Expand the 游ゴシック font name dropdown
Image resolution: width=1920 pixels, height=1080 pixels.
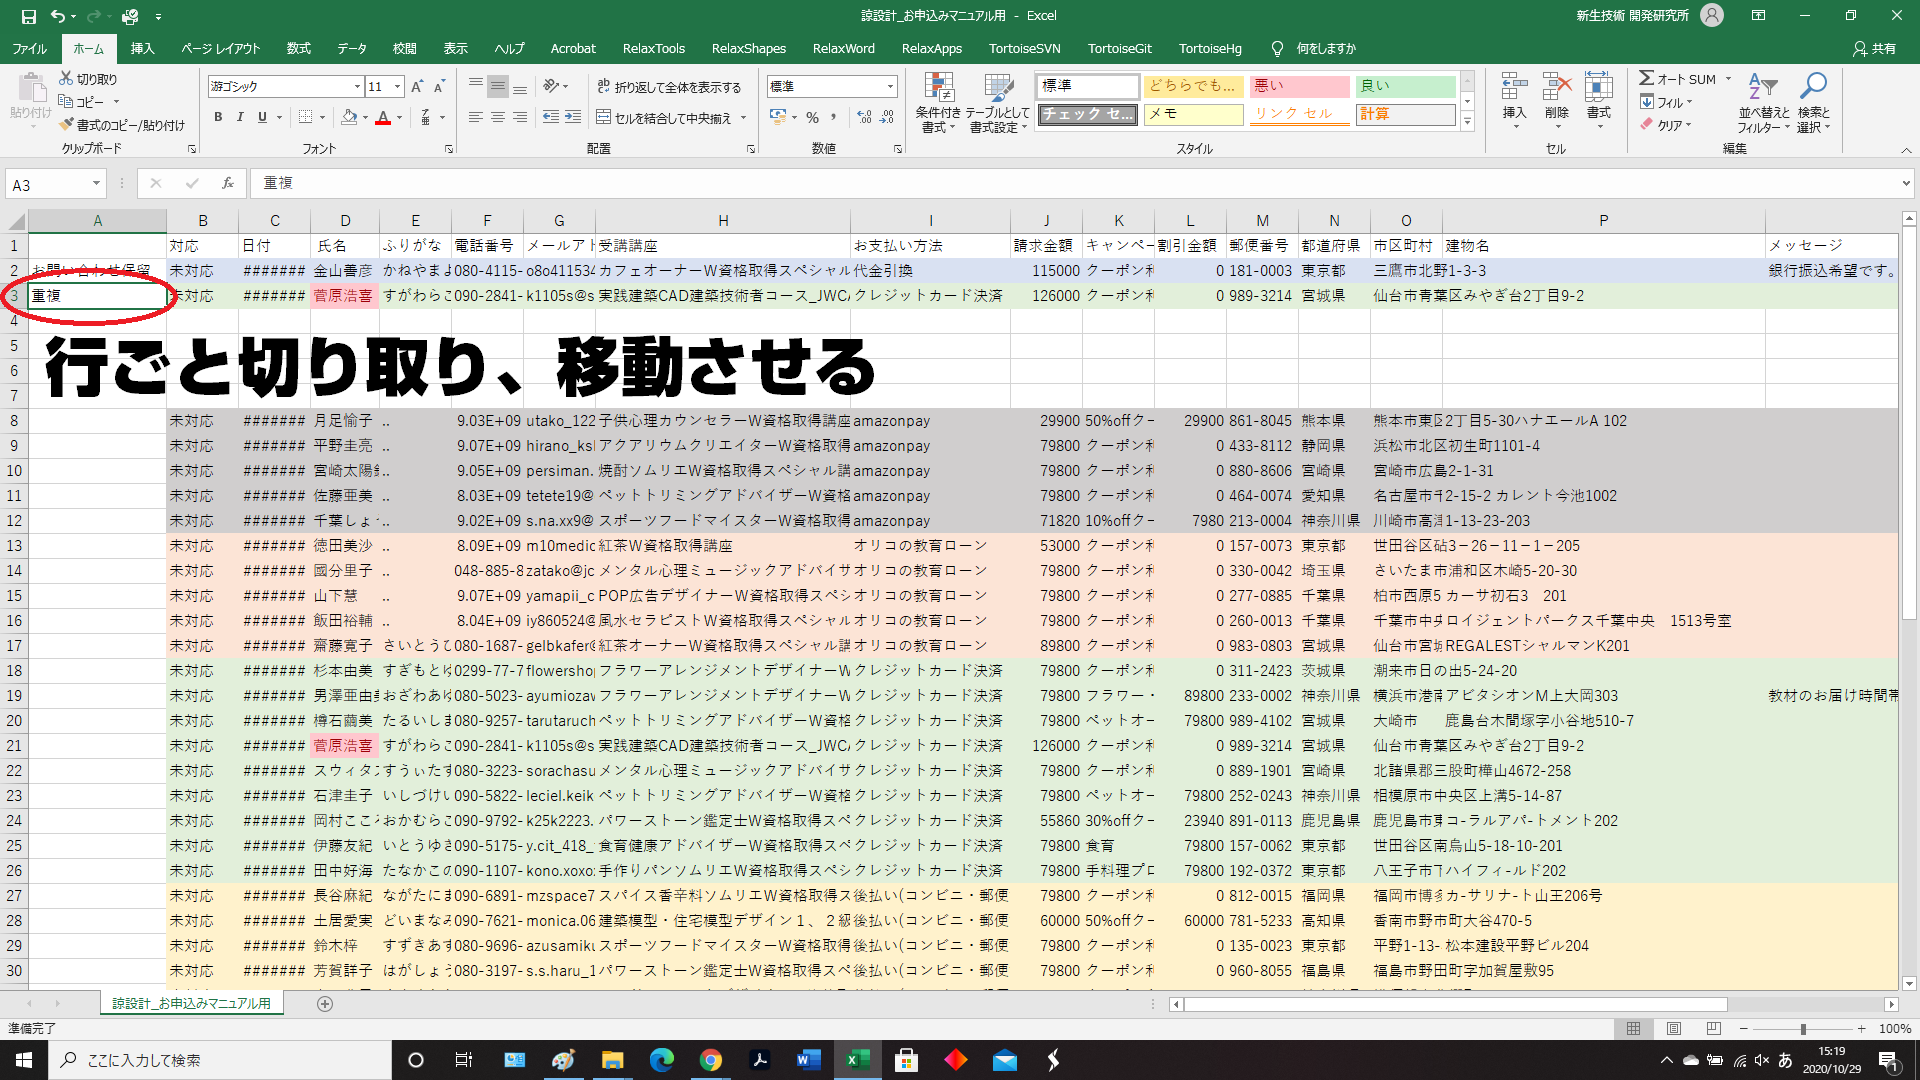point(357,87)
